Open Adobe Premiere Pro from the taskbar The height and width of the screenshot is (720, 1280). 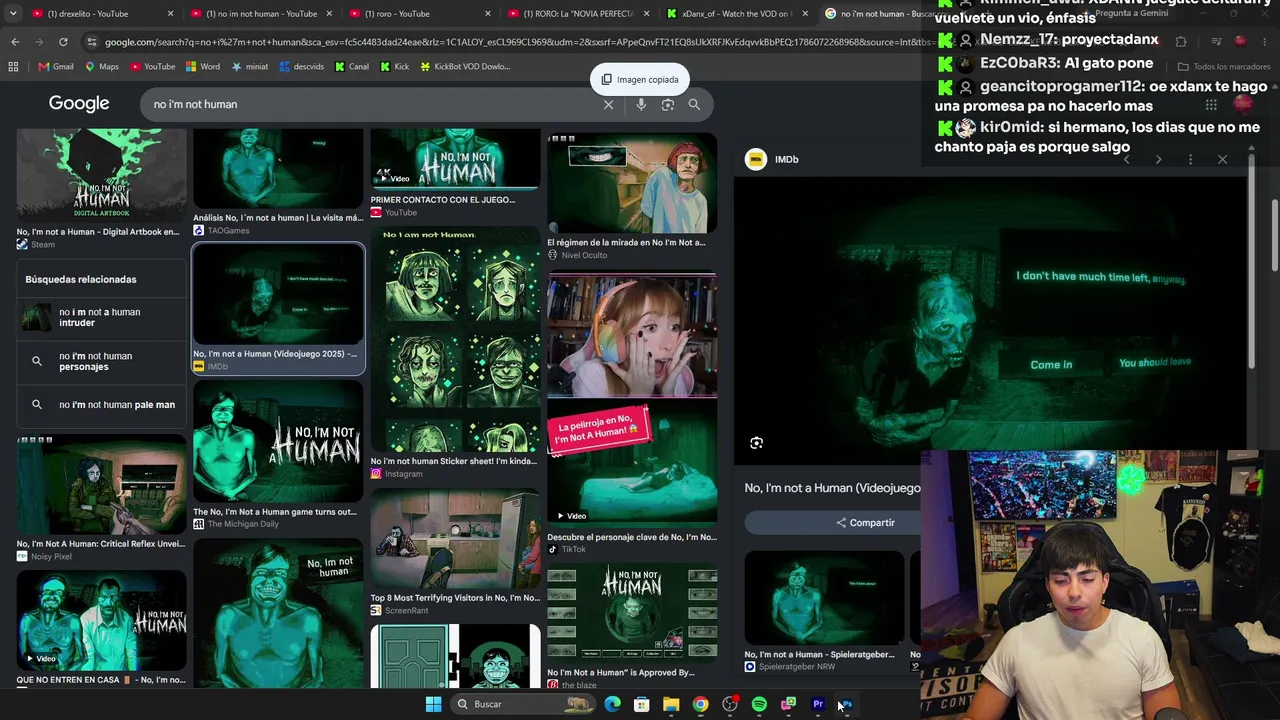point(818,704)
